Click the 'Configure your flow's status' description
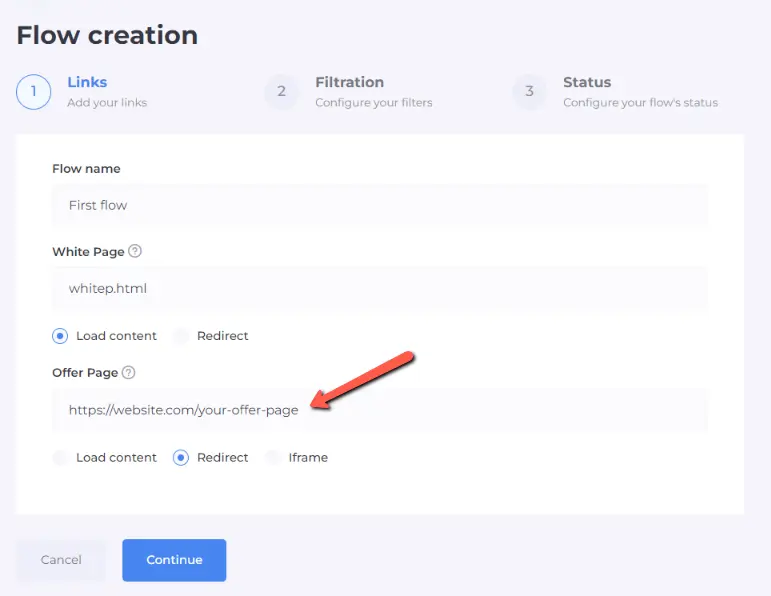The height and width of the screenshot is (596, 771). tap(640, 102)
